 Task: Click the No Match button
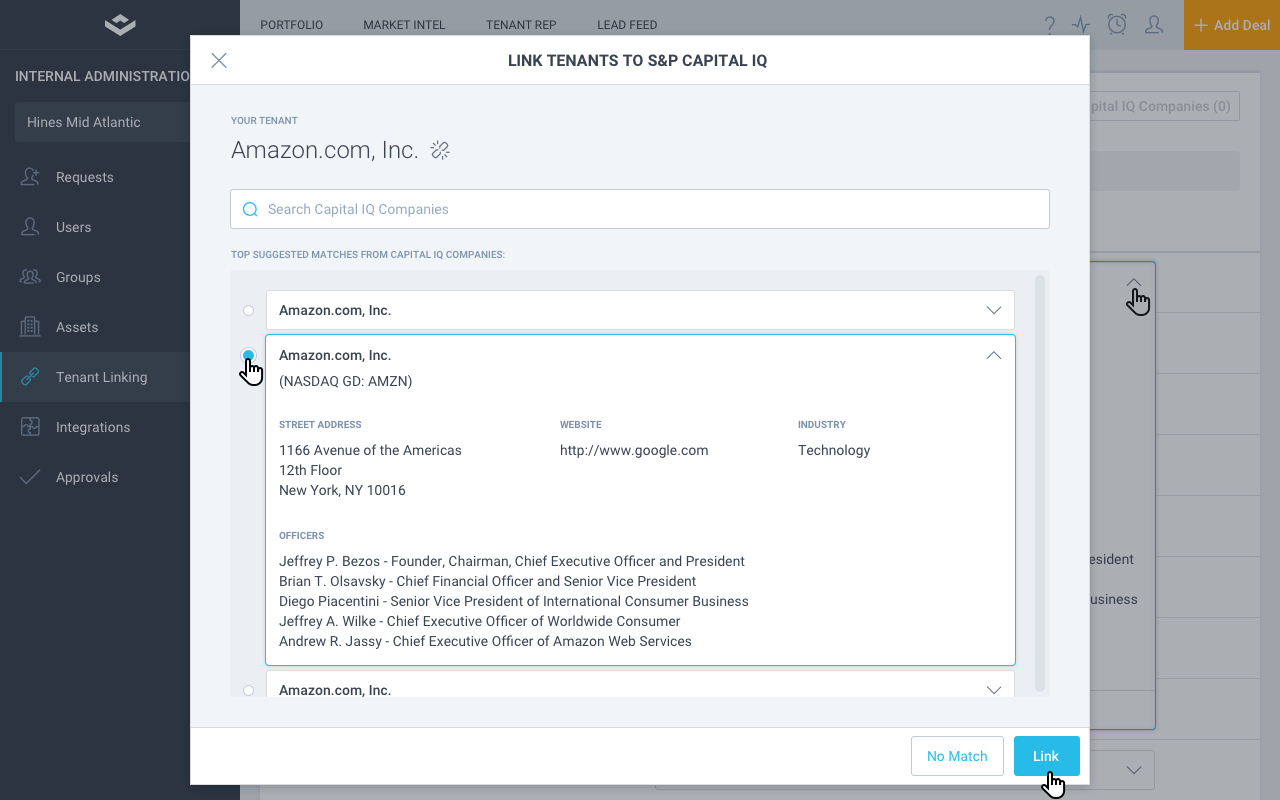coord(957,756)
